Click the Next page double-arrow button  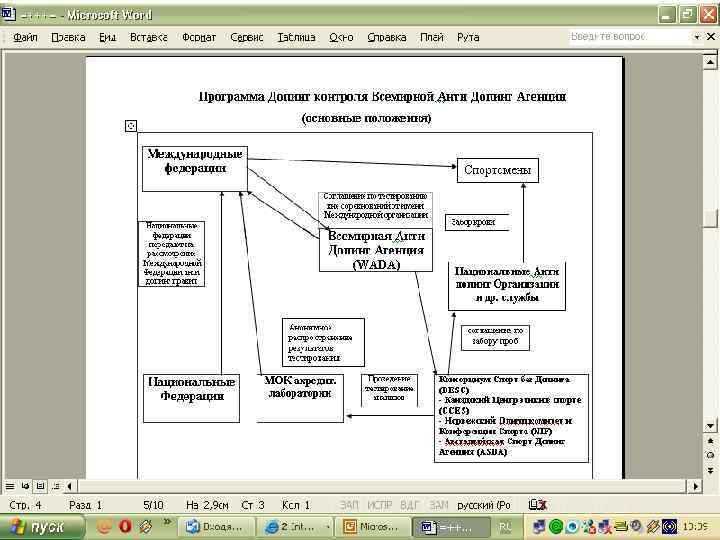710,471
